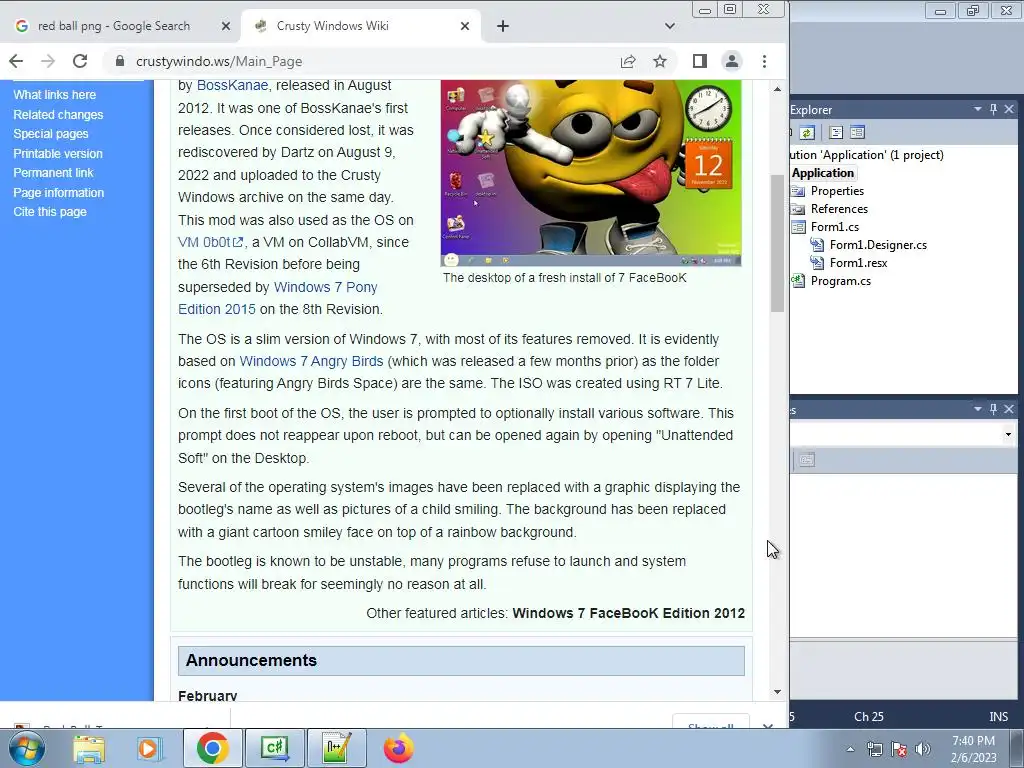Click the View Designer icon in Solution Explorer
Viewport: 1024px width, 768px height.
857,133
